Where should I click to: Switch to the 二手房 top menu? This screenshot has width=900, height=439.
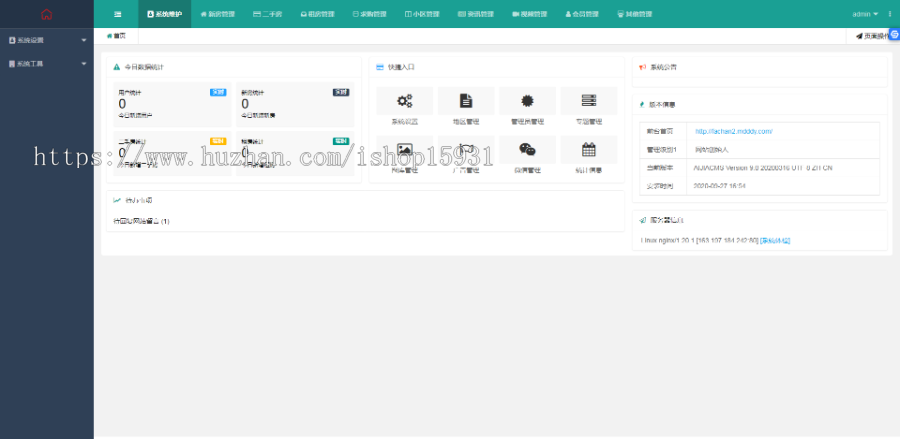pos(267,15)
